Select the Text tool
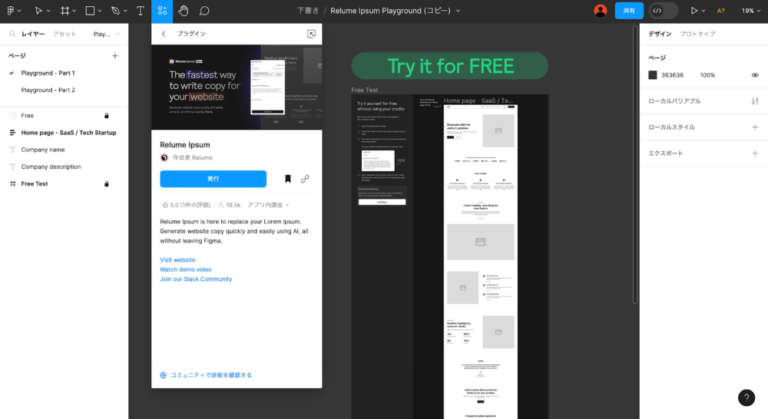The image size is (768, 419). coord(139,10)
